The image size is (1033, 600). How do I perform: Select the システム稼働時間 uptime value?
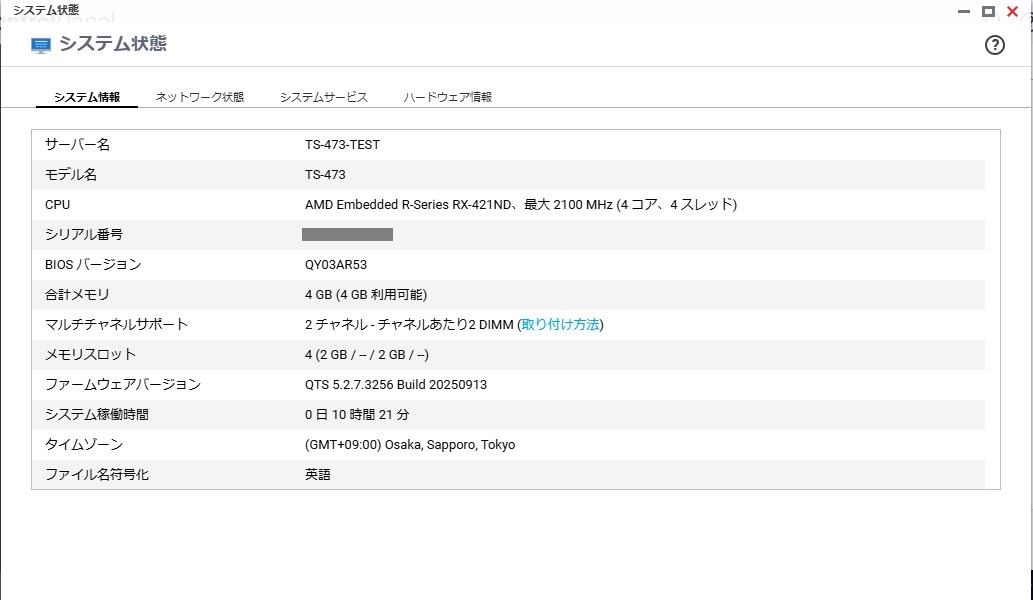[x=356, y=415]
